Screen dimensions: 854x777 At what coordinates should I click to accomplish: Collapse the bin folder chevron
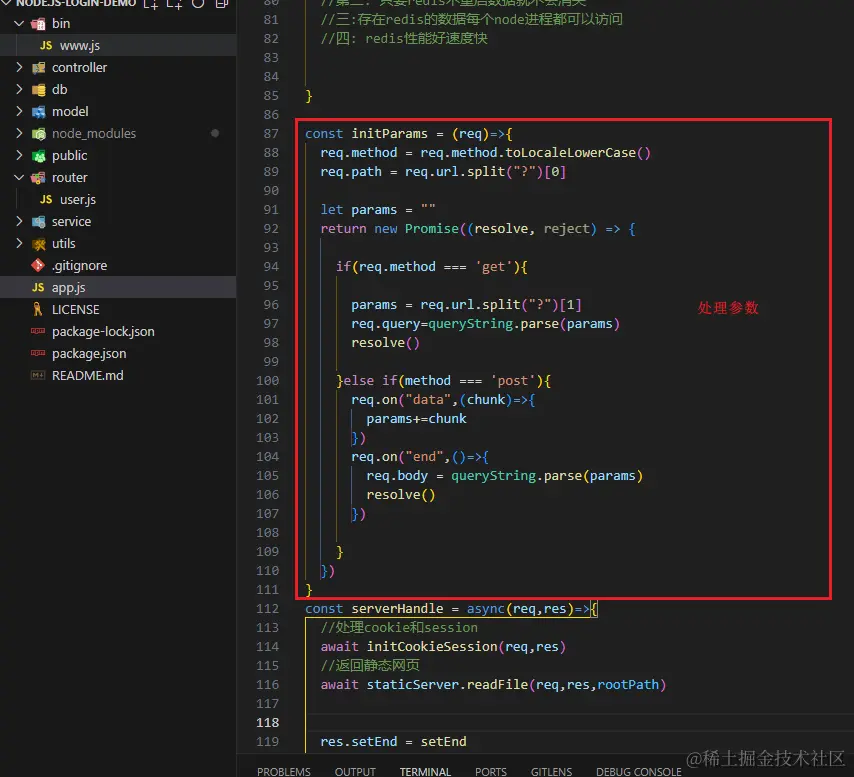pos(19,24)
